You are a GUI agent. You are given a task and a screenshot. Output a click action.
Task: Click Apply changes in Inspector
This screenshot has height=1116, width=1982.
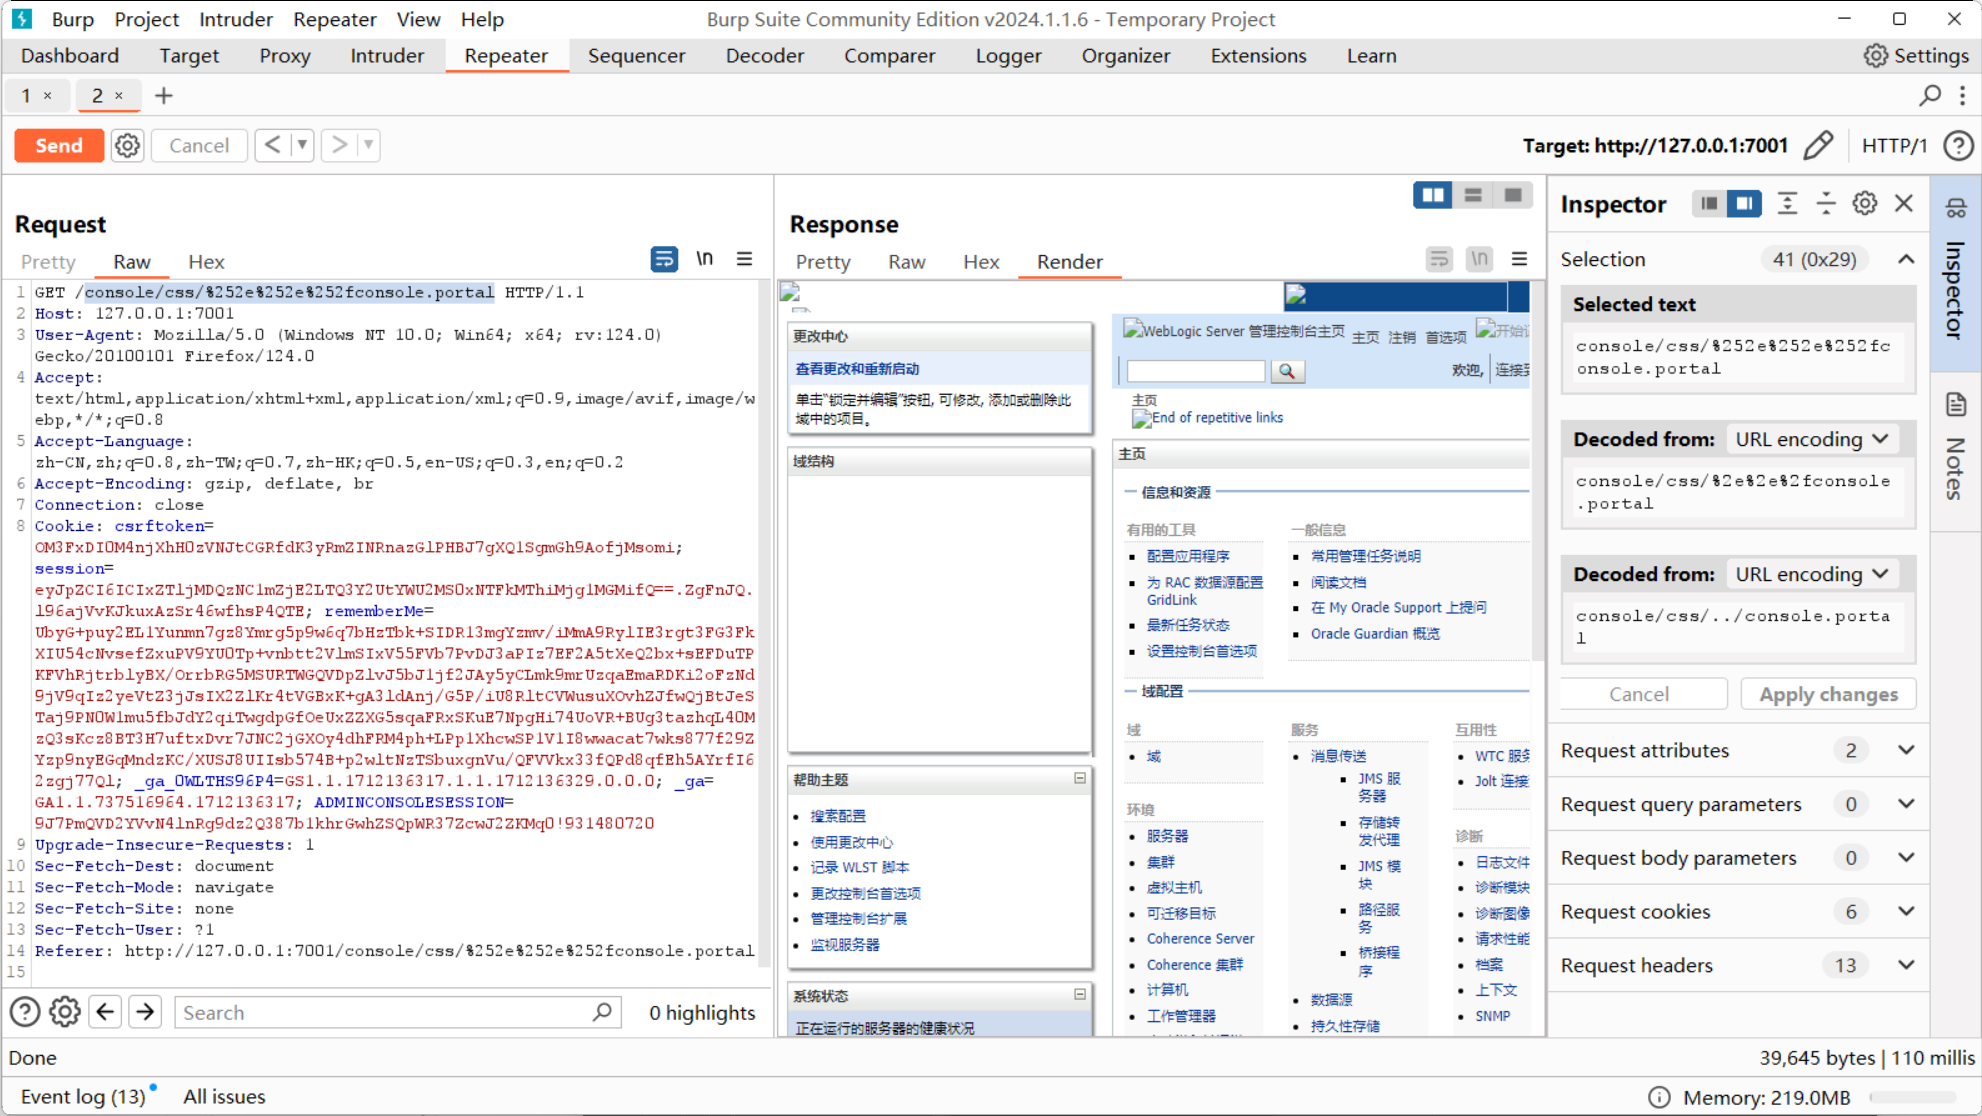click(1828, 695)
